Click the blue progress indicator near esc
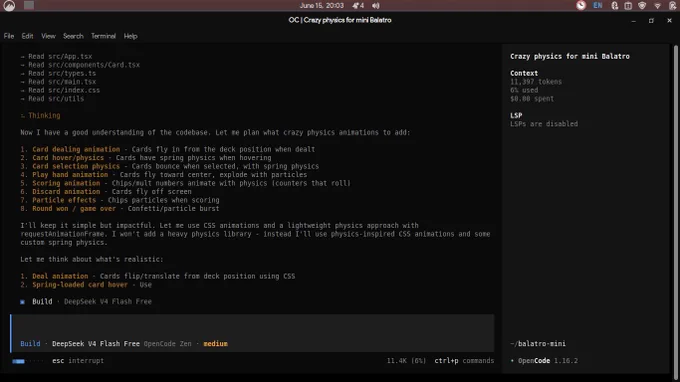The image size is (680, 382). 18,361
